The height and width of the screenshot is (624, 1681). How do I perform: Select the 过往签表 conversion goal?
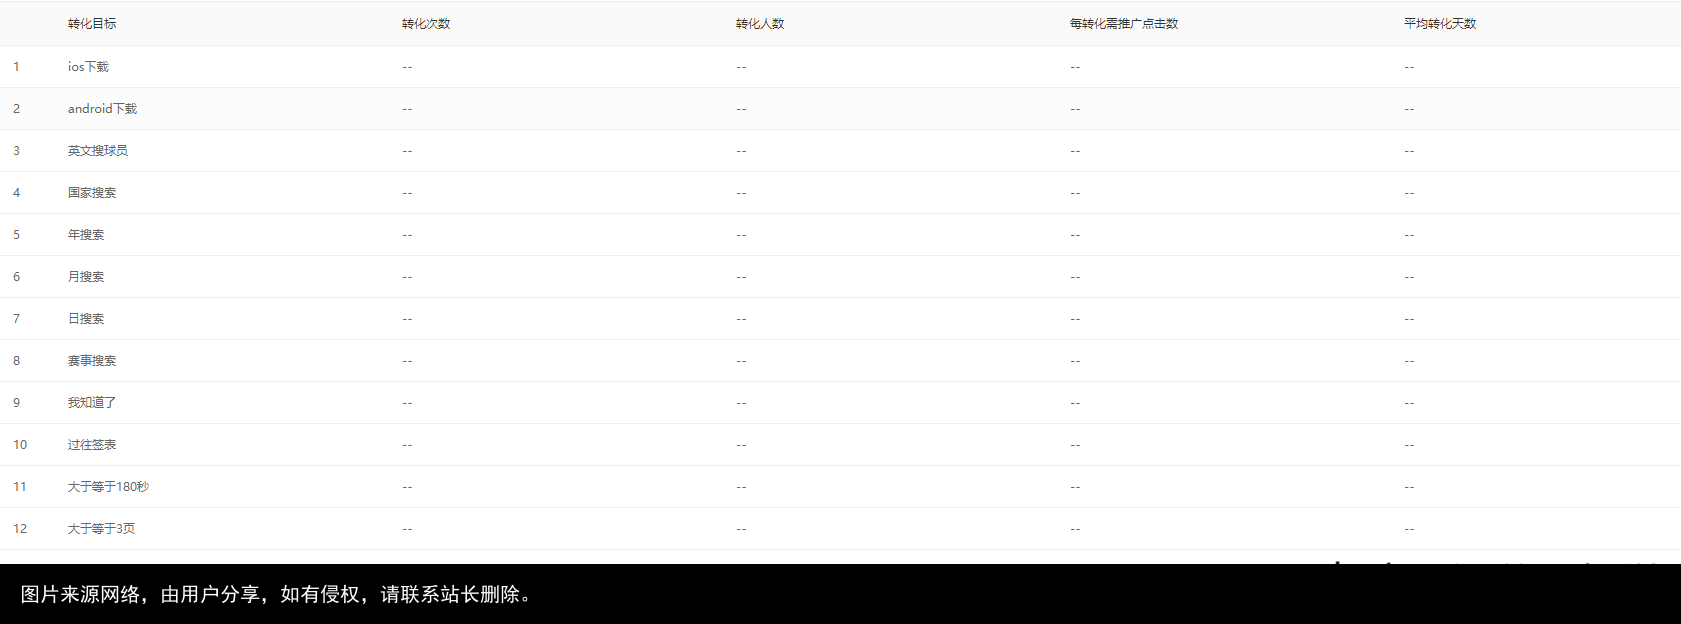pos(92,445)
